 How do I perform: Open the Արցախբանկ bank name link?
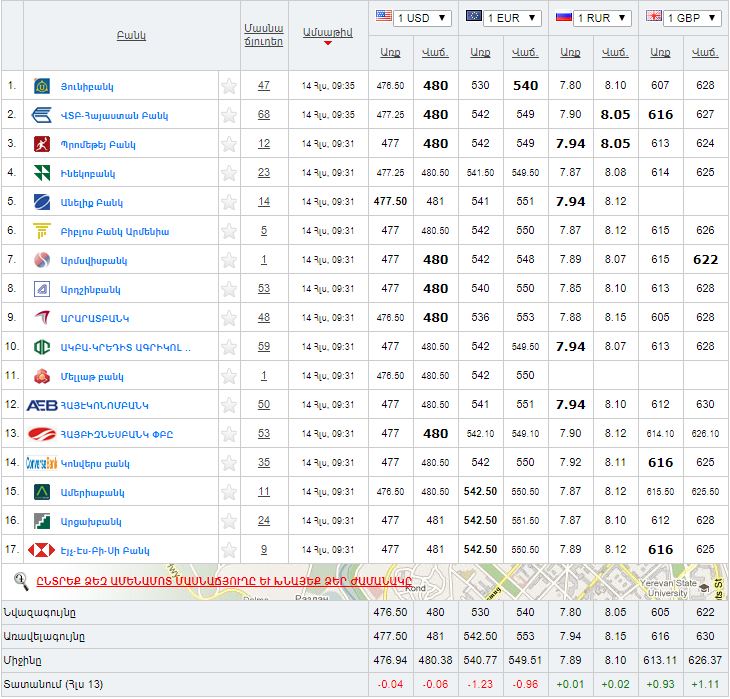point(91,521)
